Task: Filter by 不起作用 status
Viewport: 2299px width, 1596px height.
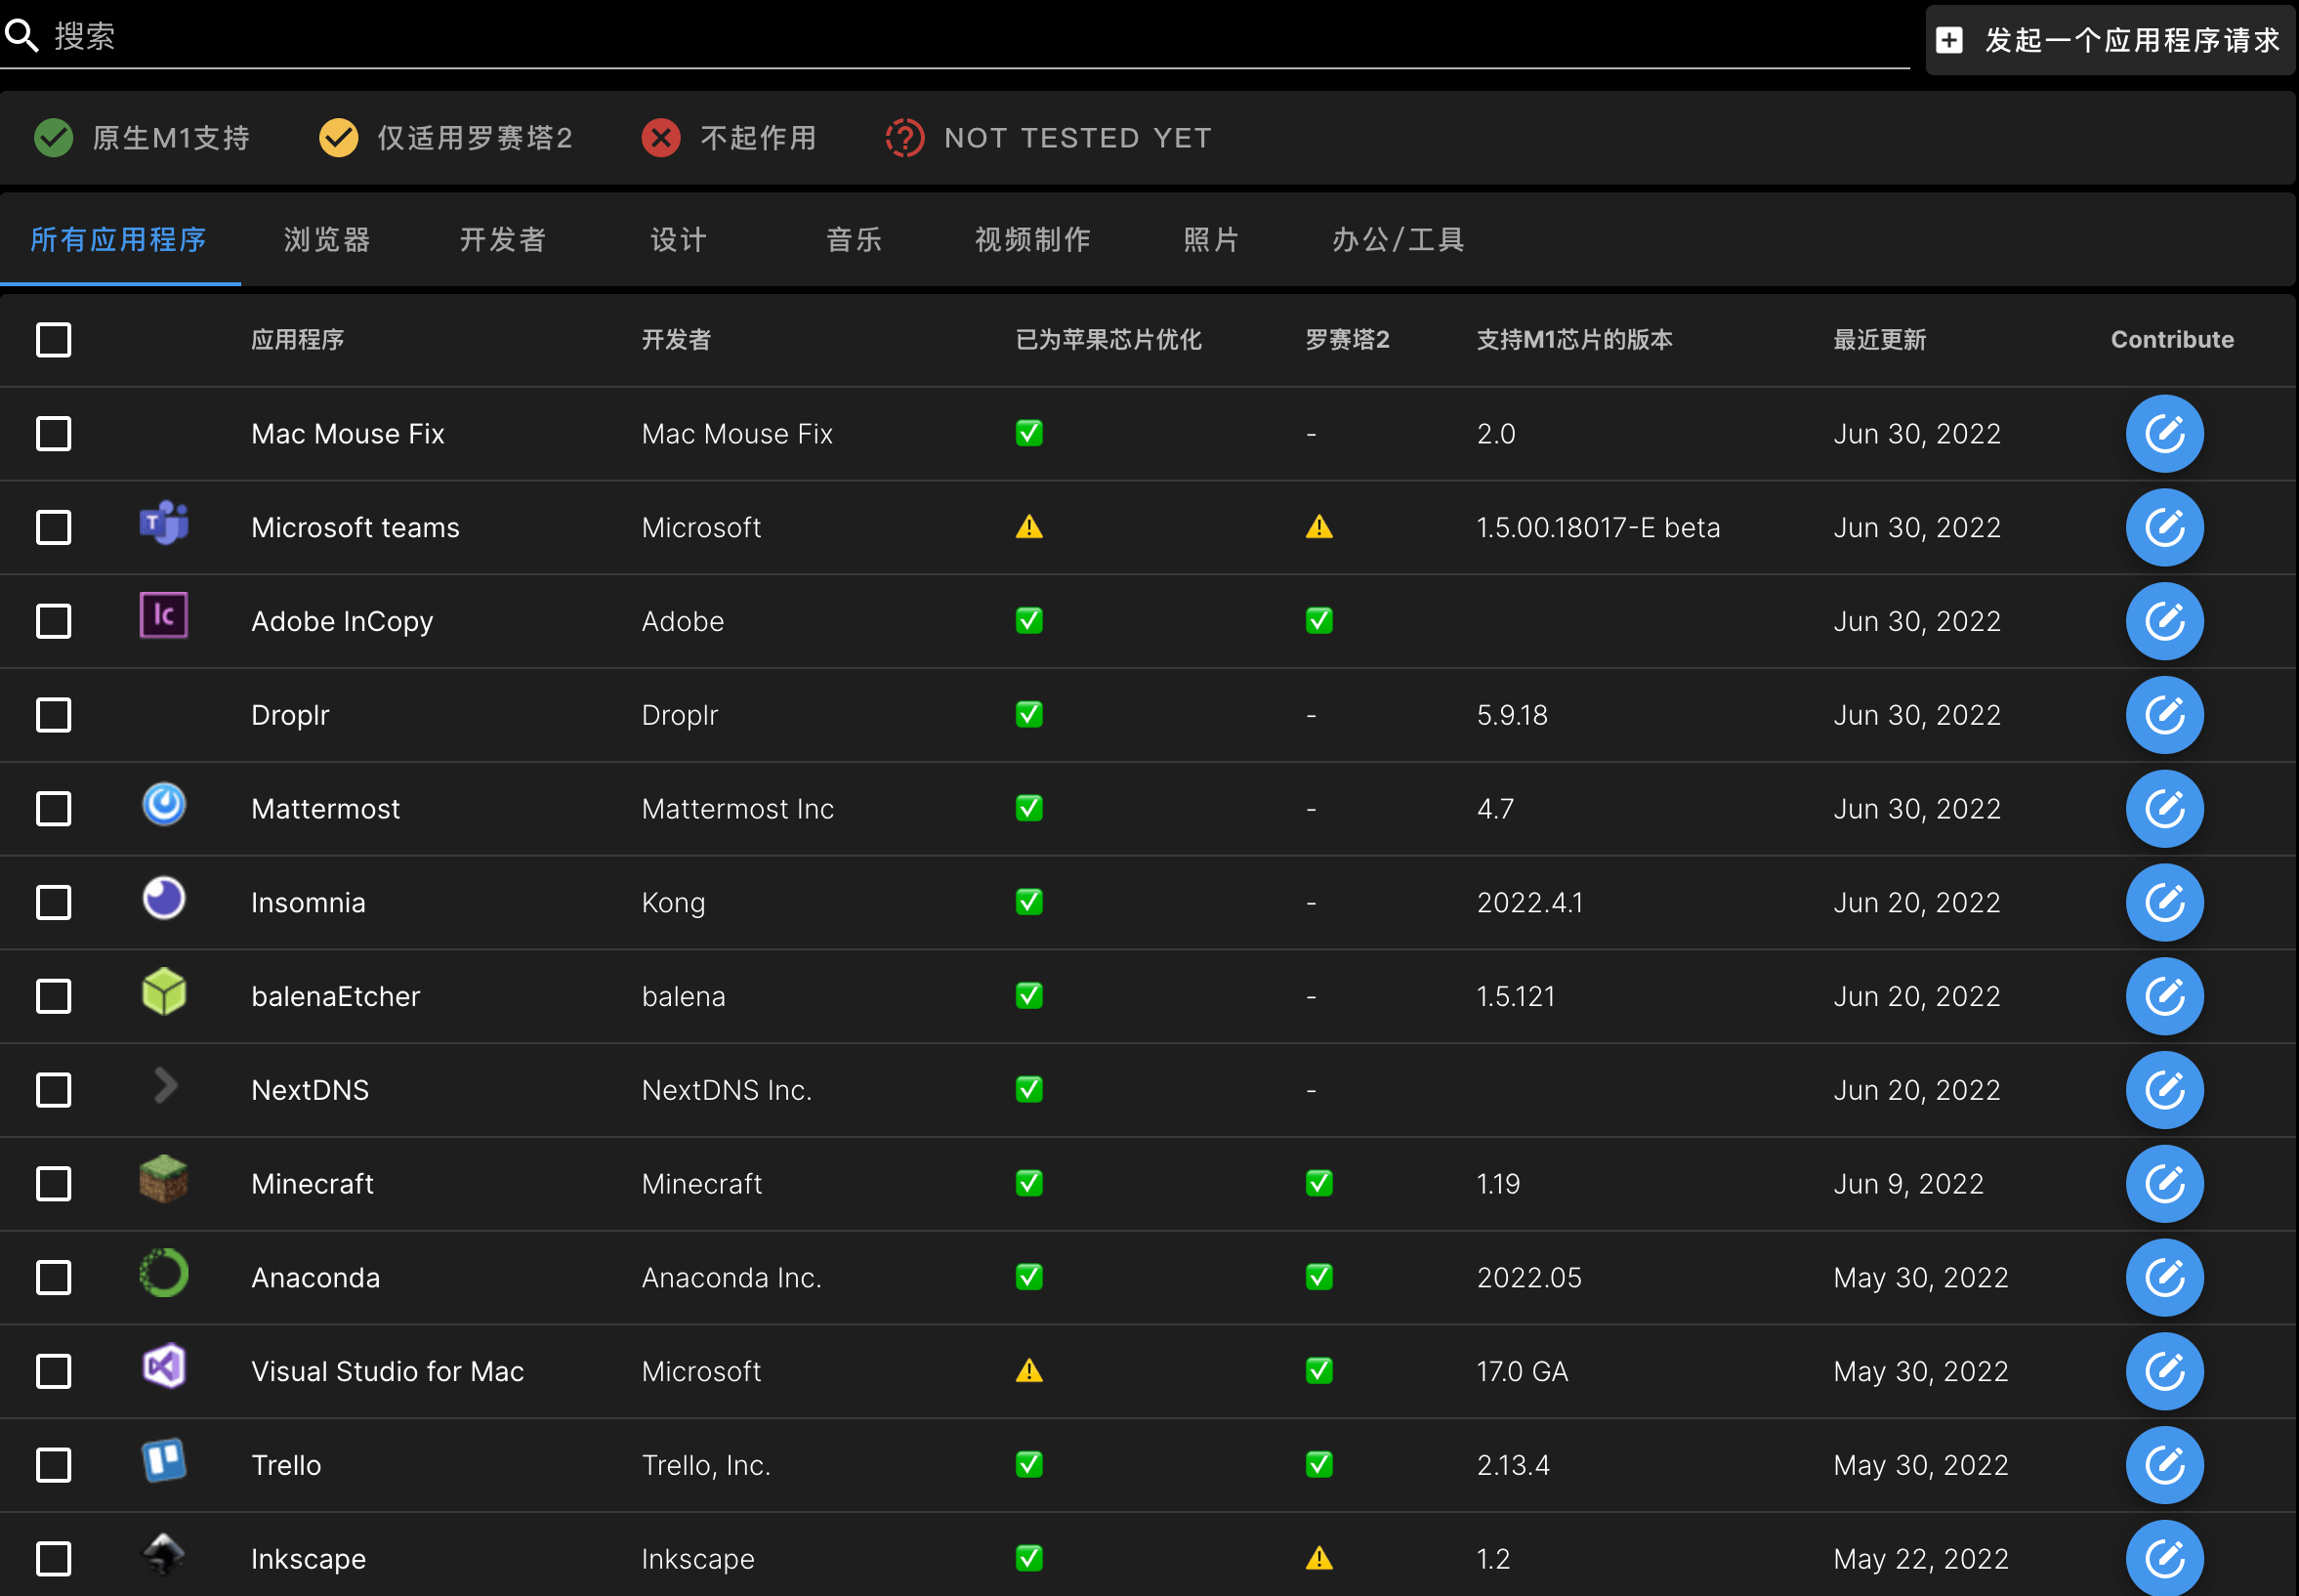Action: click(x=730, y=138)
